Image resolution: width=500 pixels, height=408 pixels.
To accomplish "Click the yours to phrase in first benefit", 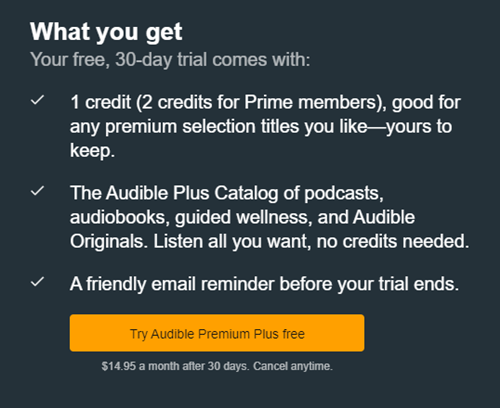I will click(419, 127).
